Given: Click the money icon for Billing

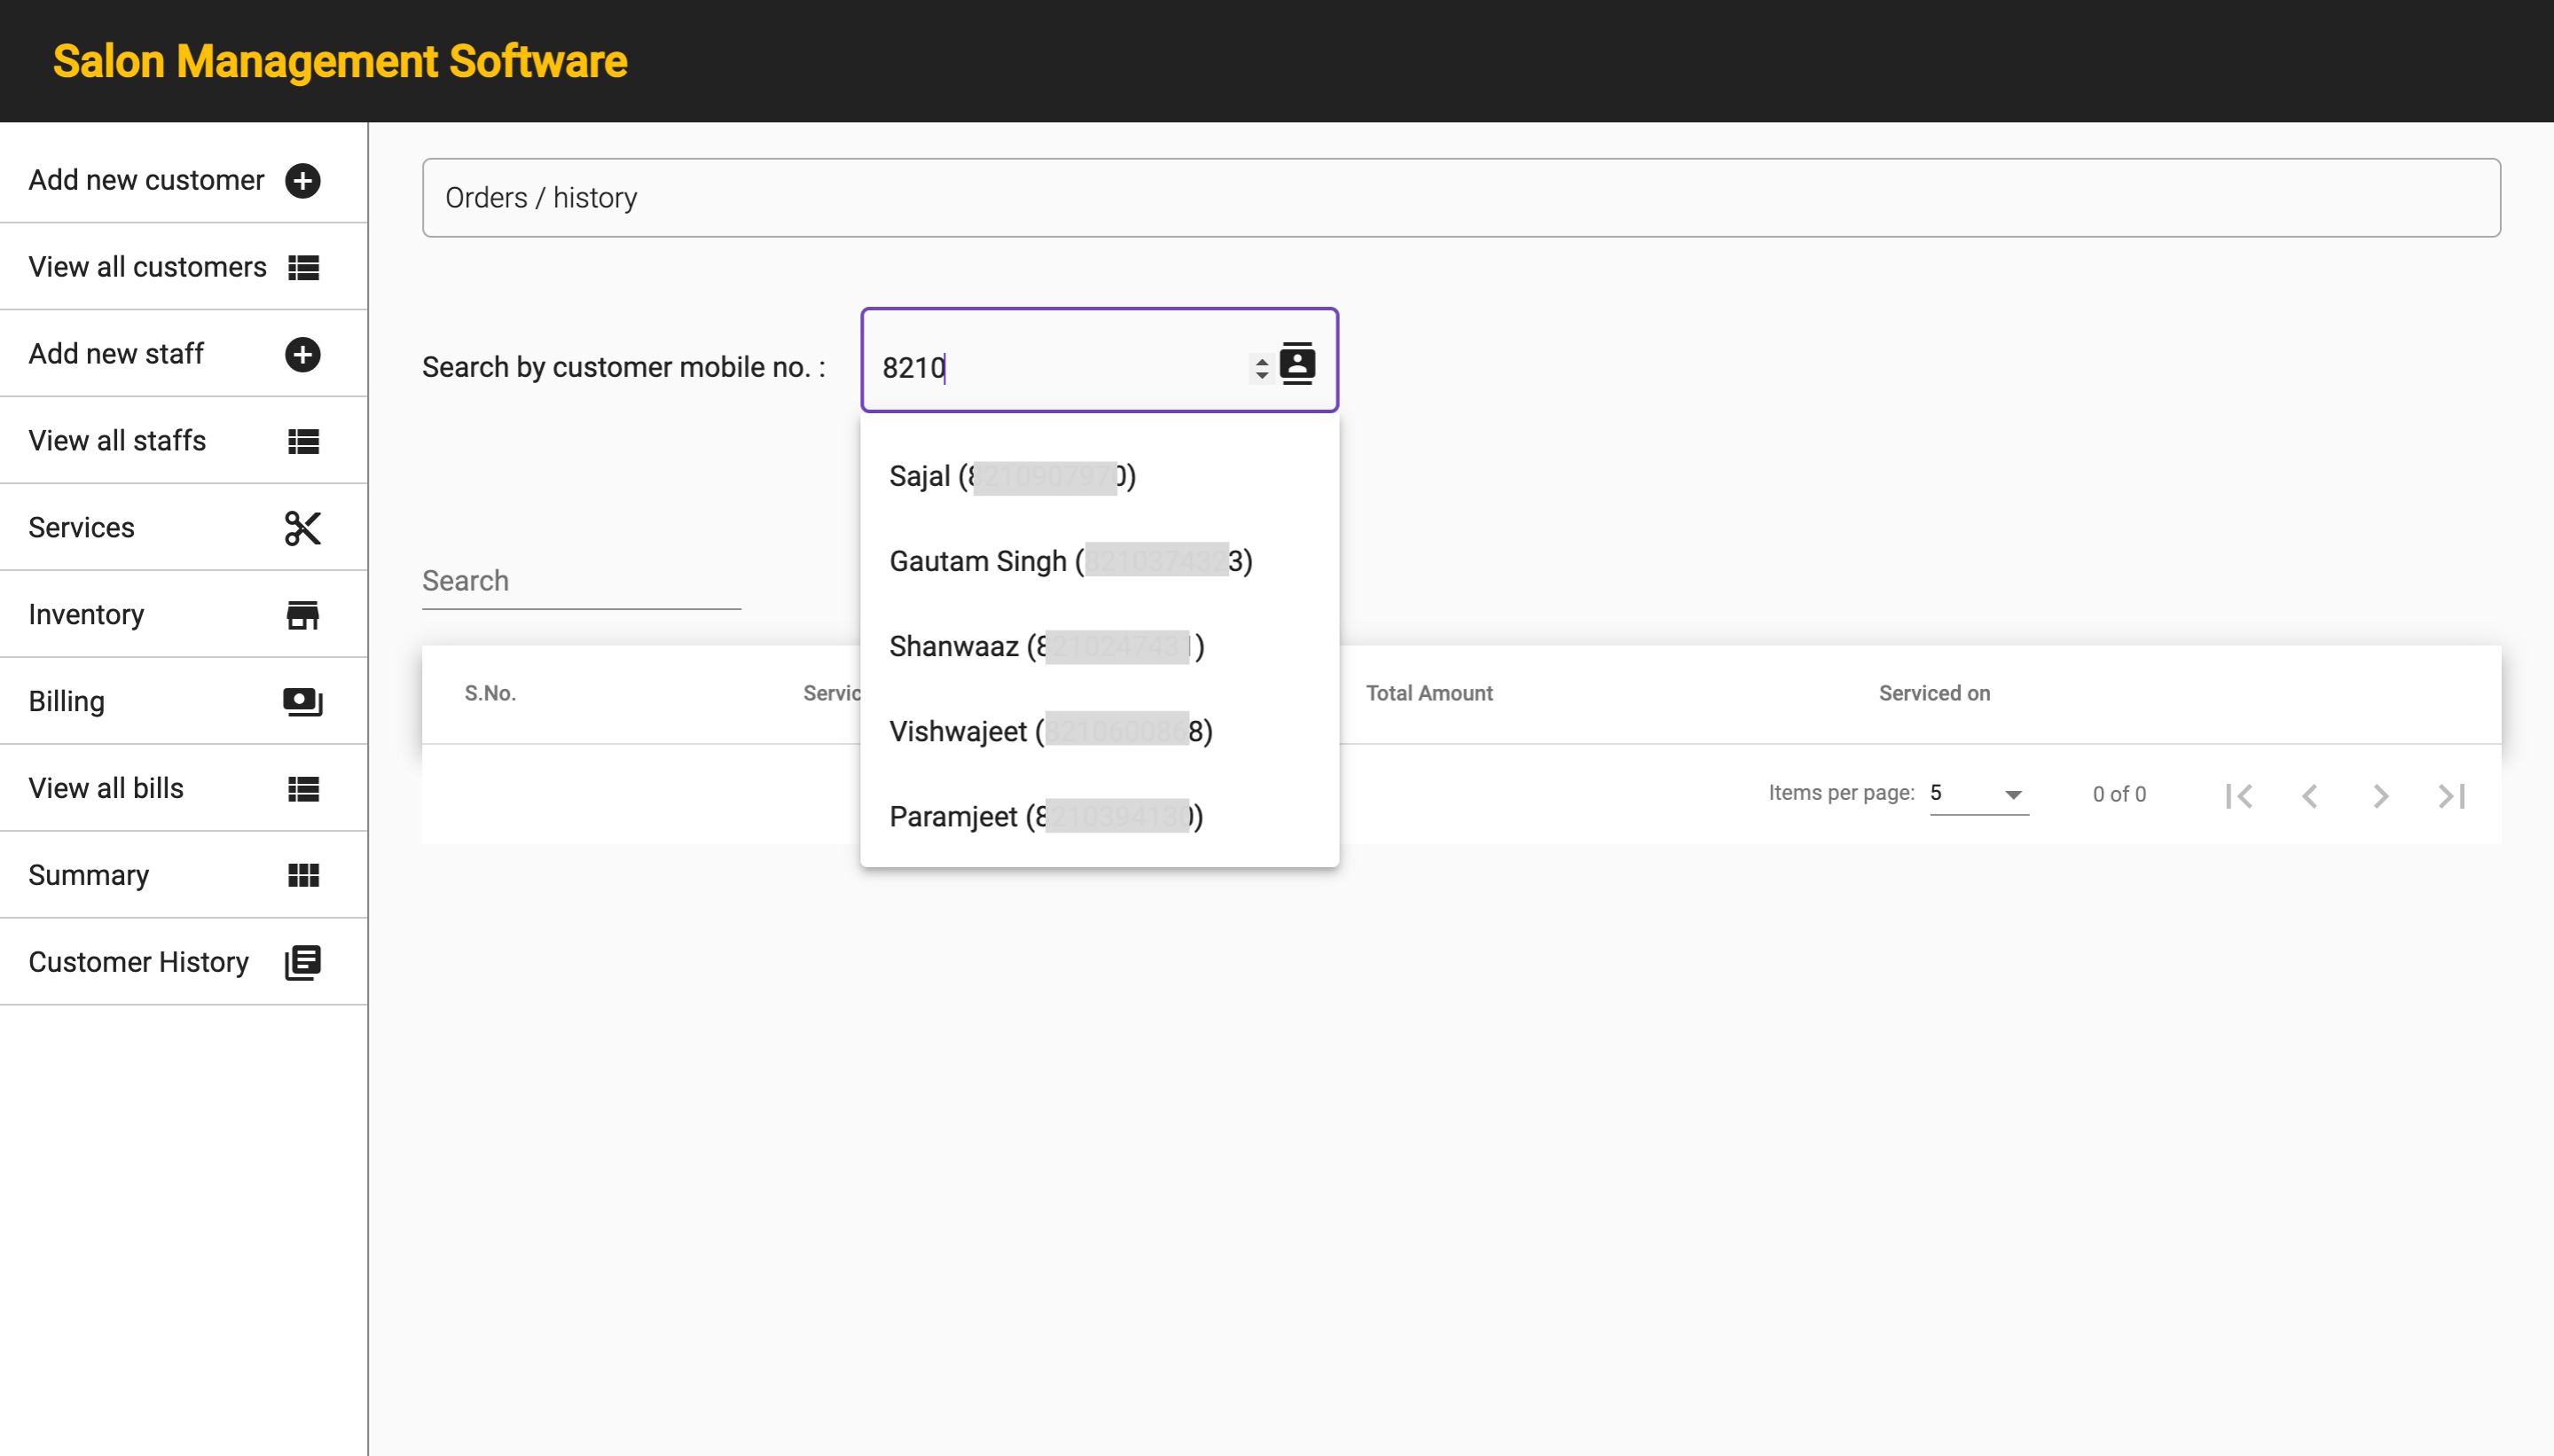Looking at the screenshot, I should coord(302,702).
